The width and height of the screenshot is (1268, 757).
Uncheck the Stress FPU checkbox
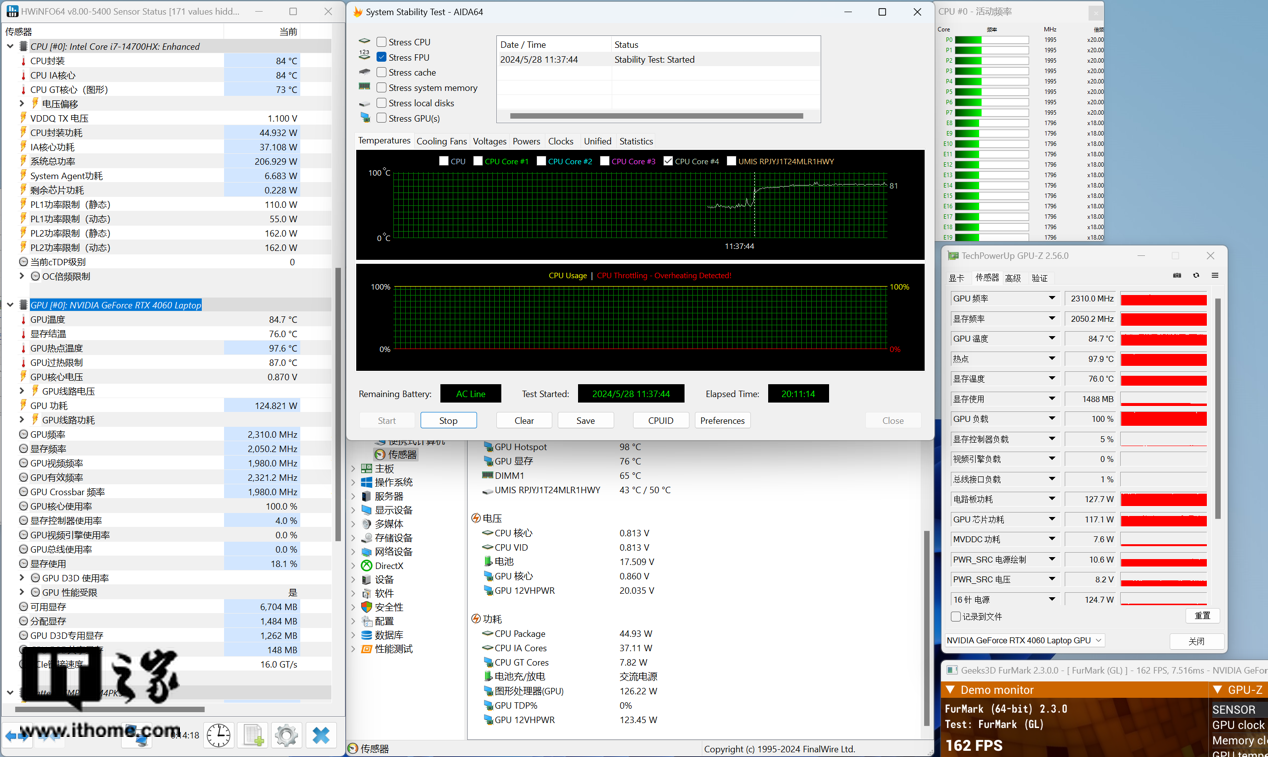[x=381, y=57]
